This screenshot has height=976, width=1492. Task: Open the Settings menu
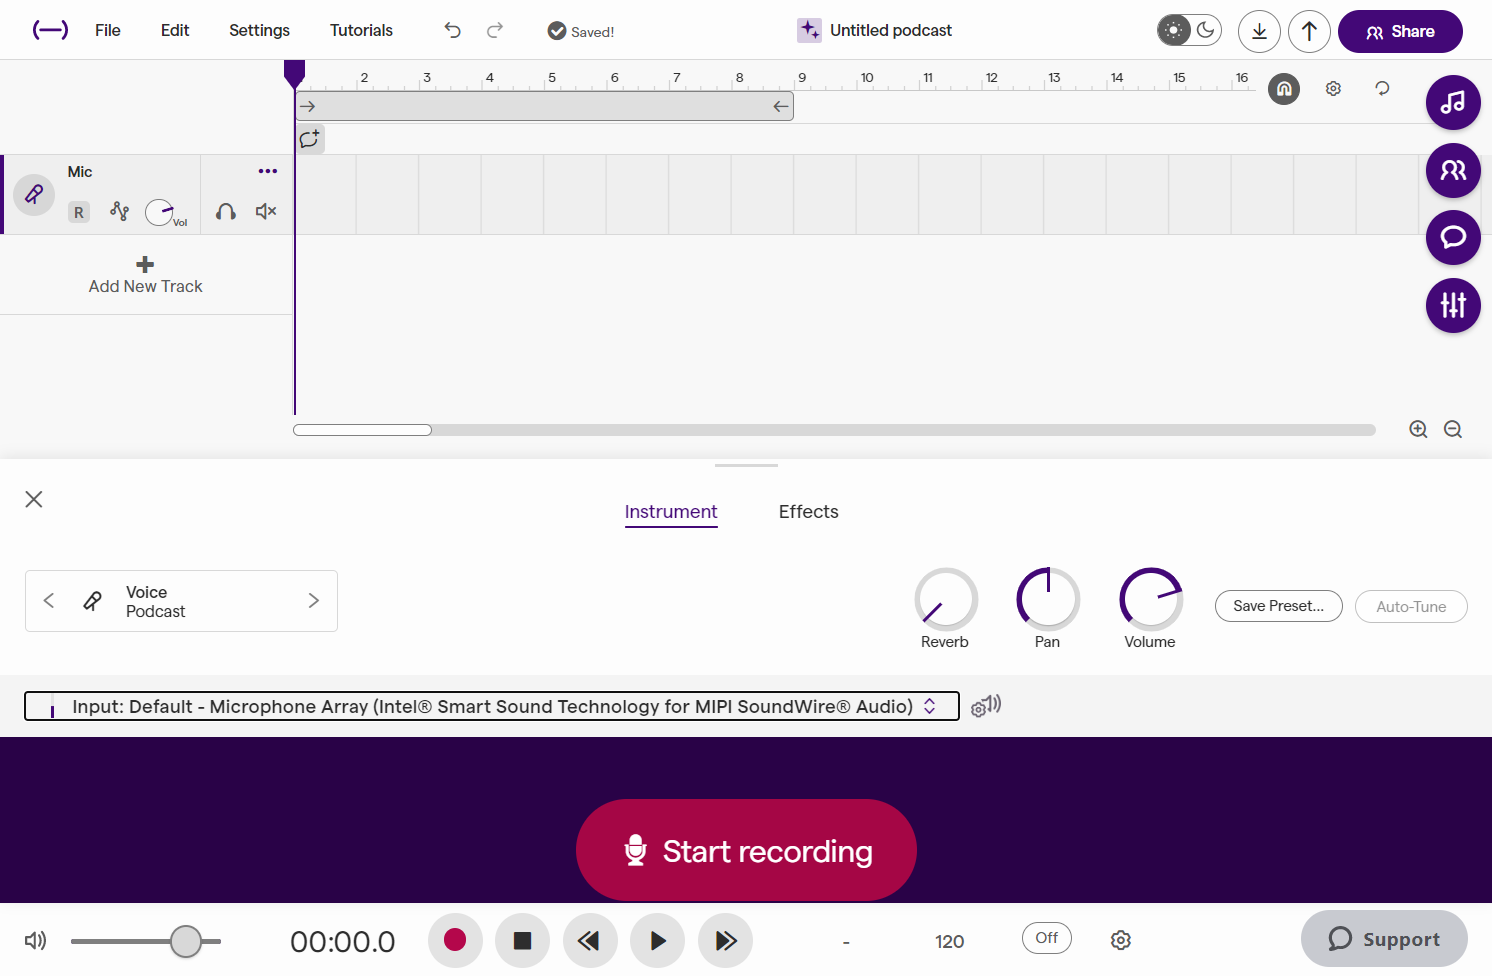[x=259, y=30]
